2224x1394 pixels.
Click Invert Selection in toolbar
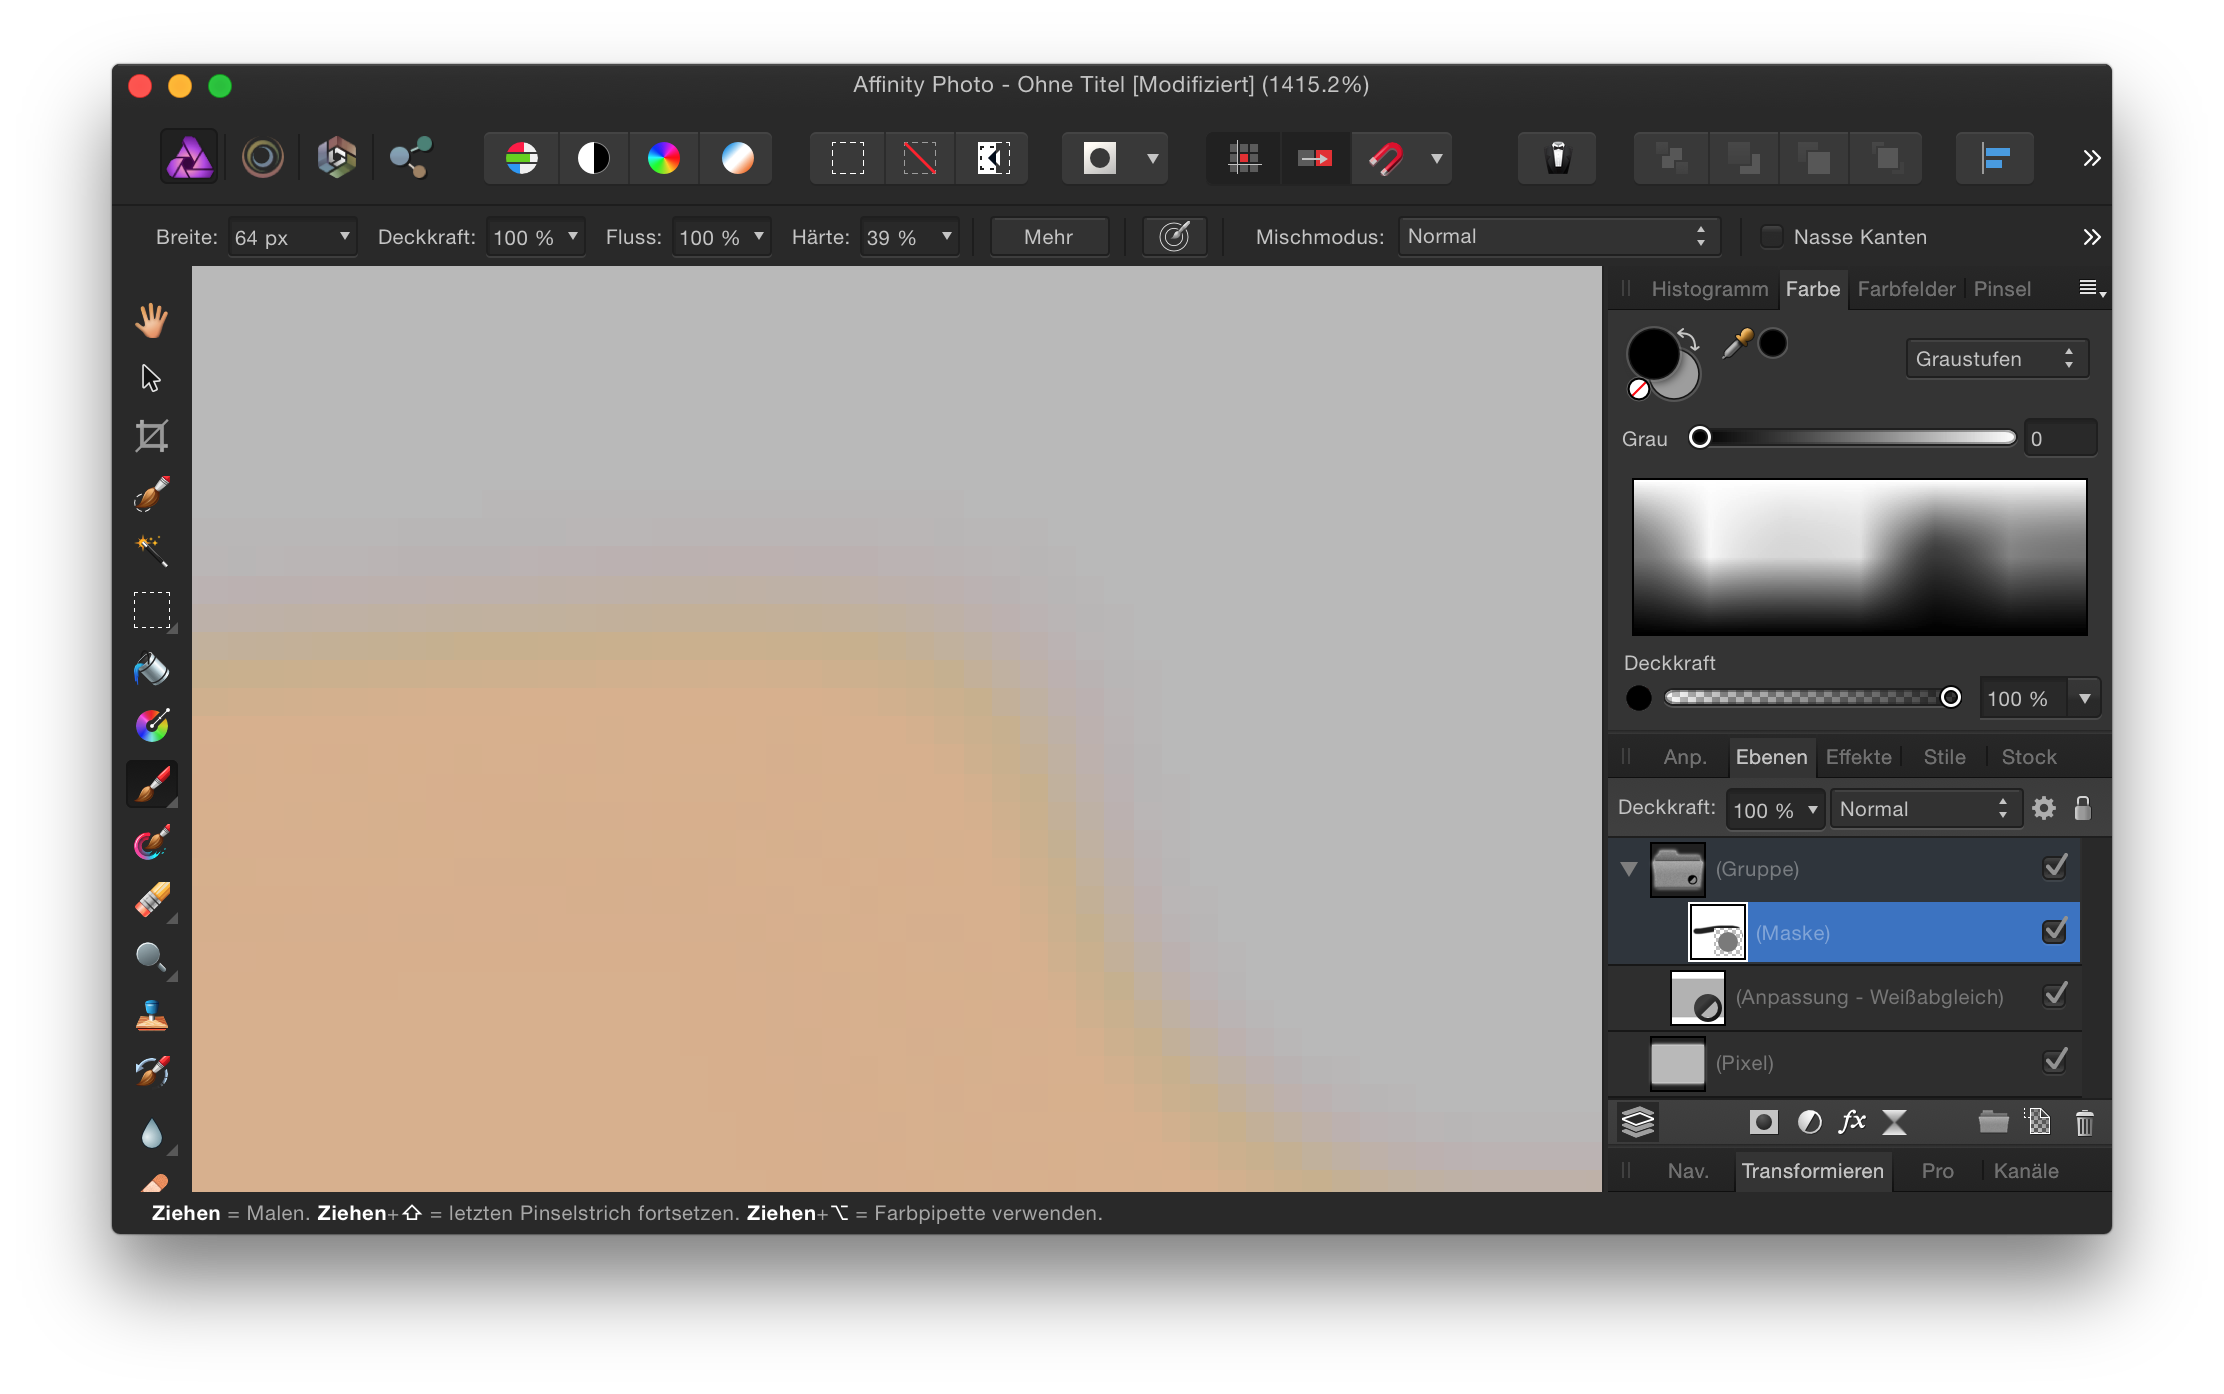click(992, 158)
